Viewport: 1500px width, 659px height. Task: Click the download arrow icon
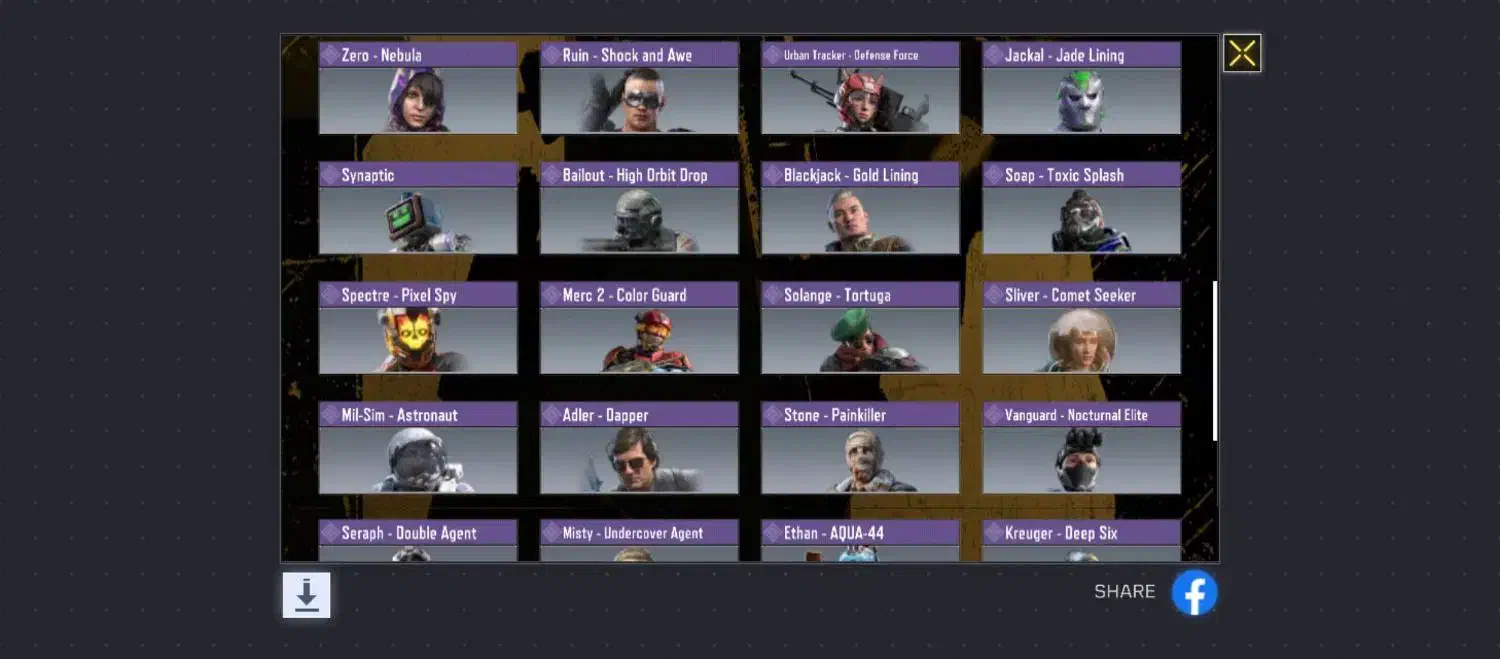pos(306,595)
